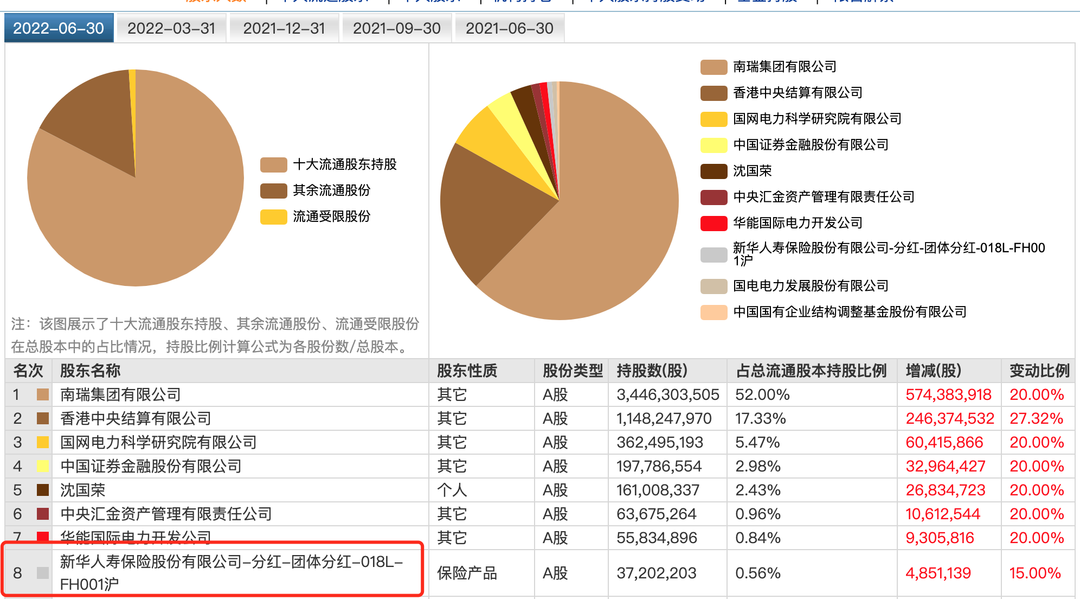This screenshot has width=1080, height=599.
Task: Select holding amount 362,495,193
Action: (x=660, y=443)
